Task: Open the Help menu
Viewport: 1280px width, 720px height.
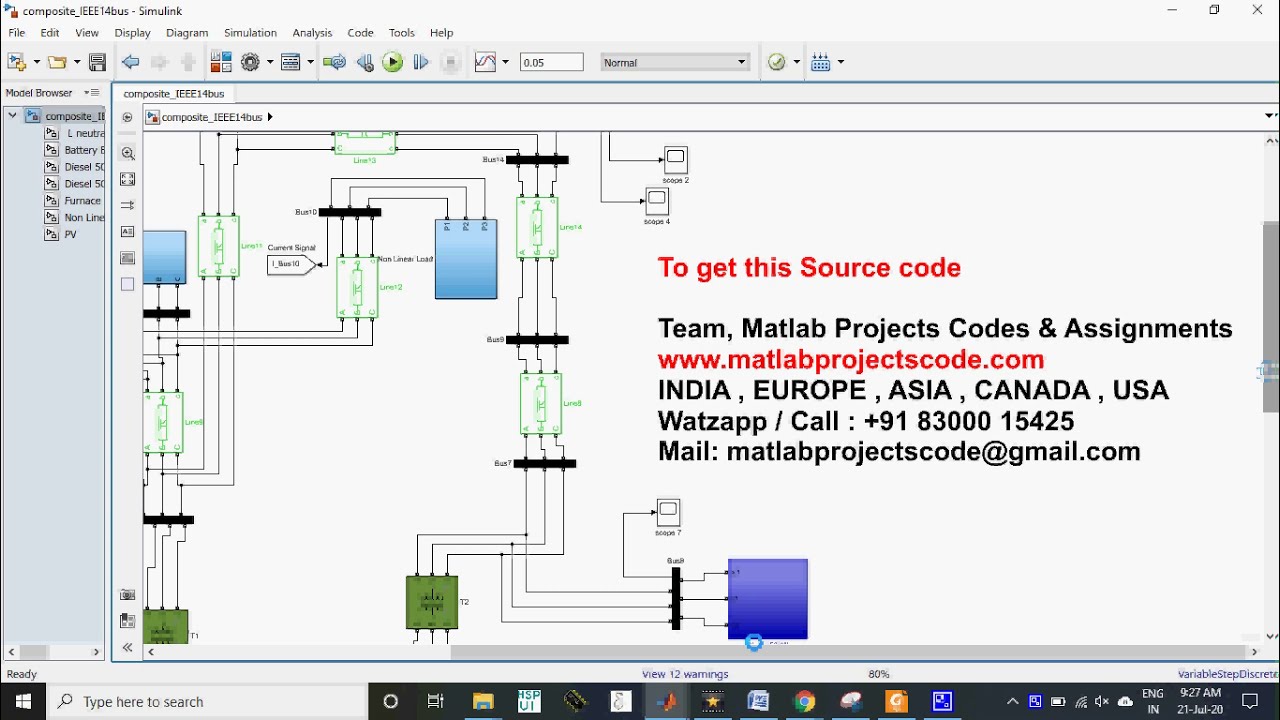Action: tap(441, 33)
